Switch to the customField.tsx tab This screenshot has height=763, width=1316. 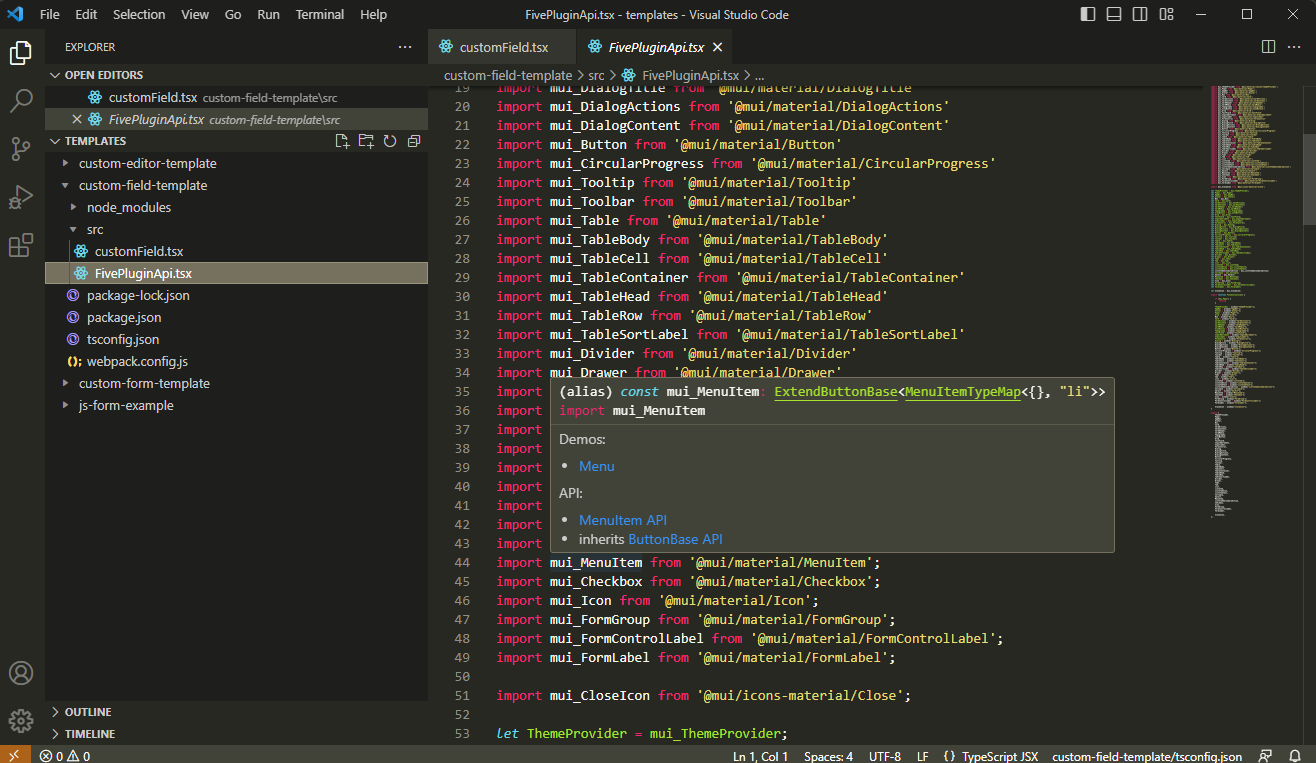pyautogui.click(x=502, y=47)
